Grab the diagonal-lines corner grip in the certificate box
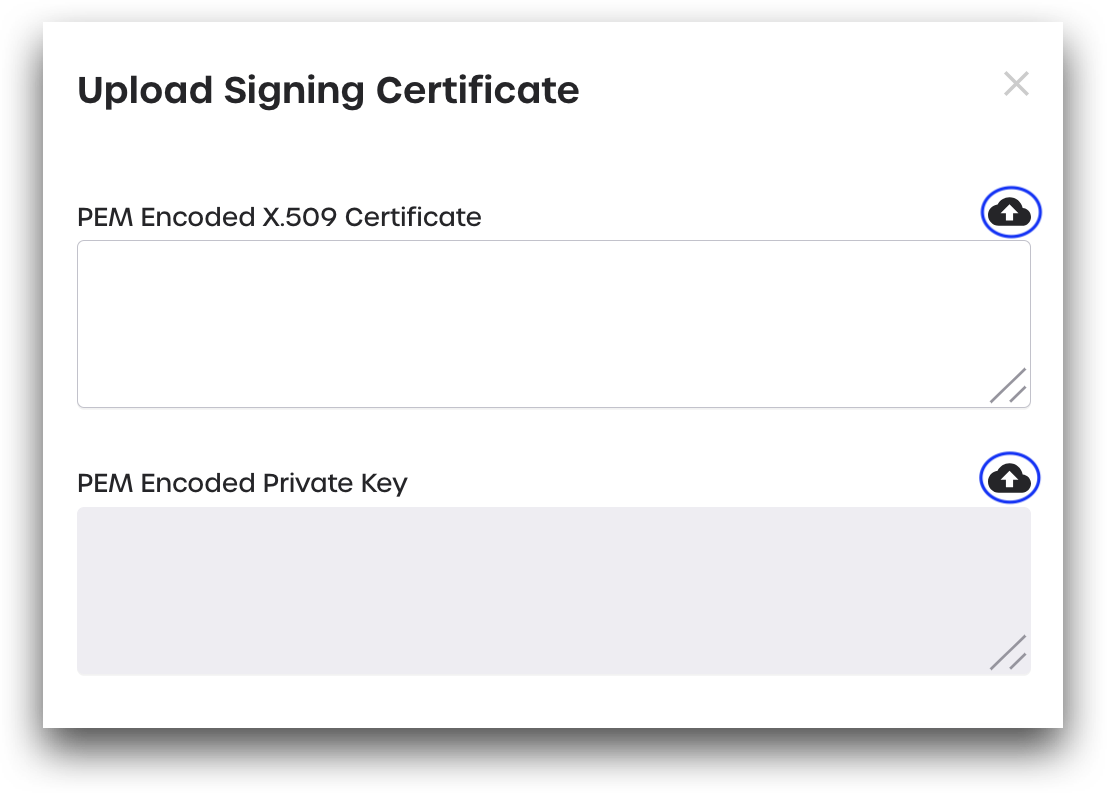 click(x=1009, y=386)
